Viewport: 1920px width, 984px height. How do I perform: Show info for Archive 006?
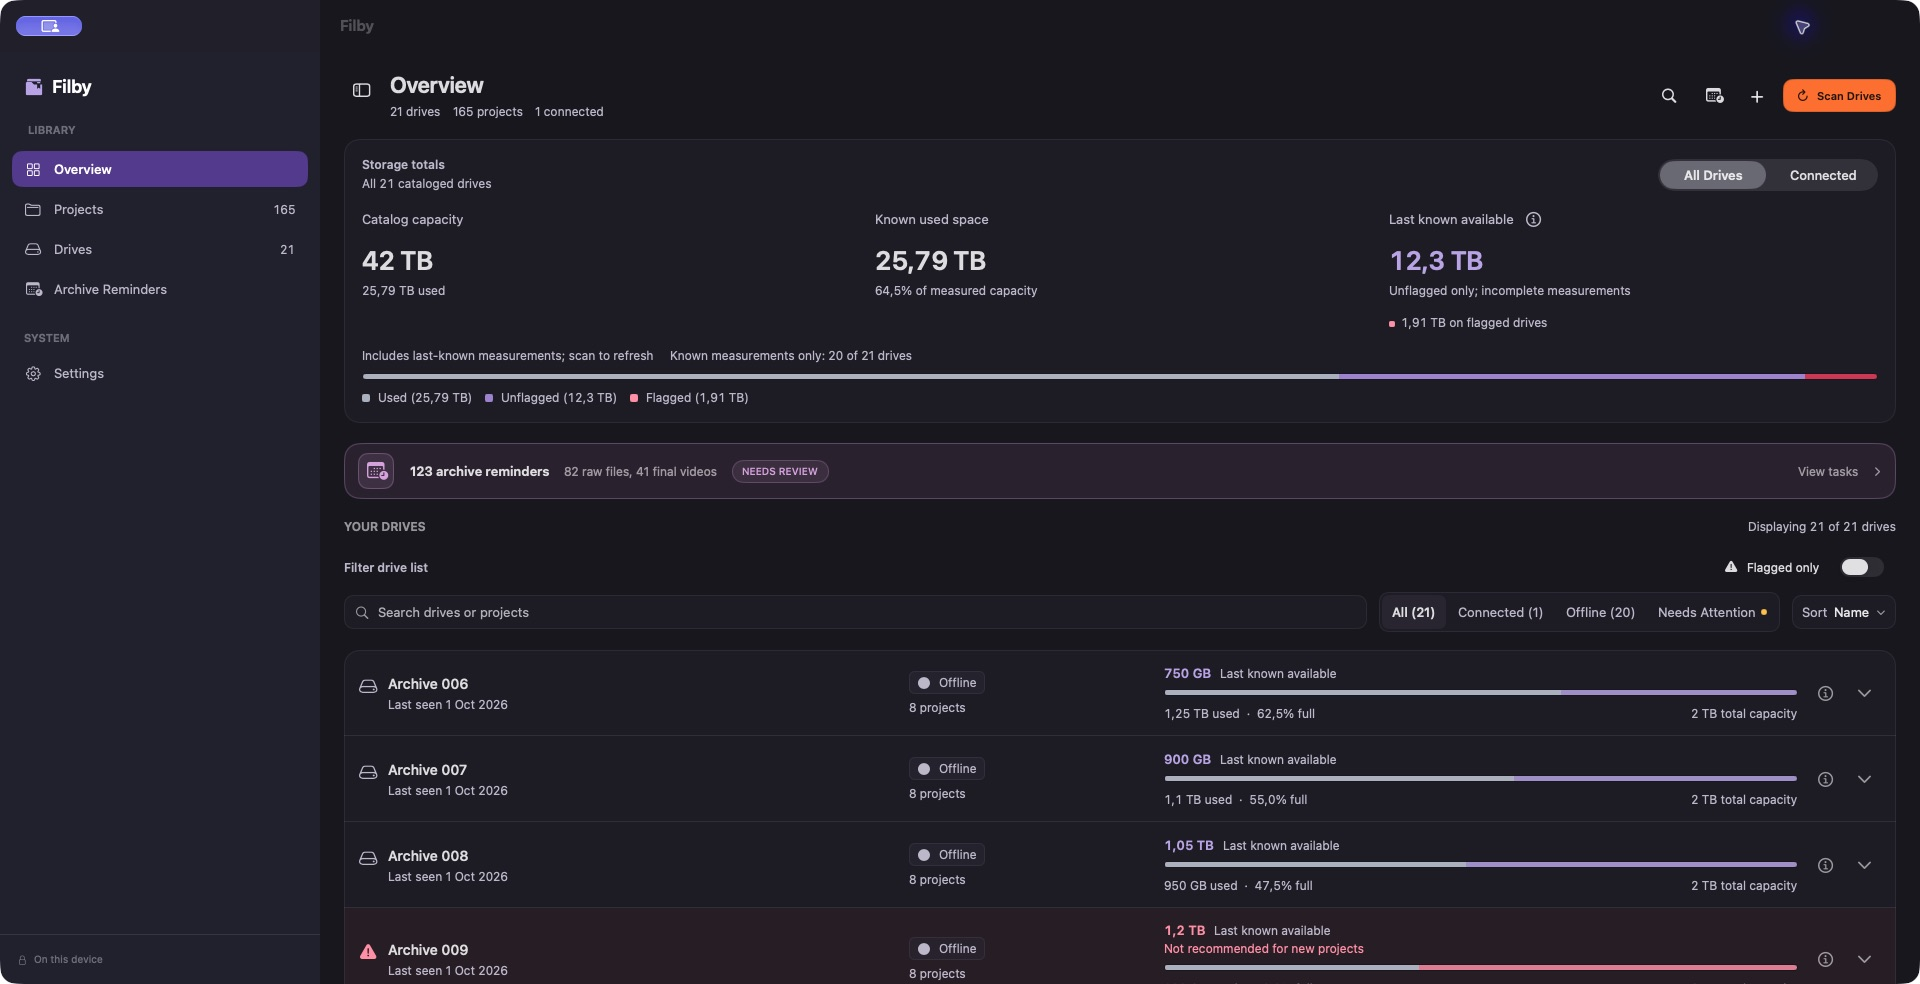click(x=1825, y=693)
